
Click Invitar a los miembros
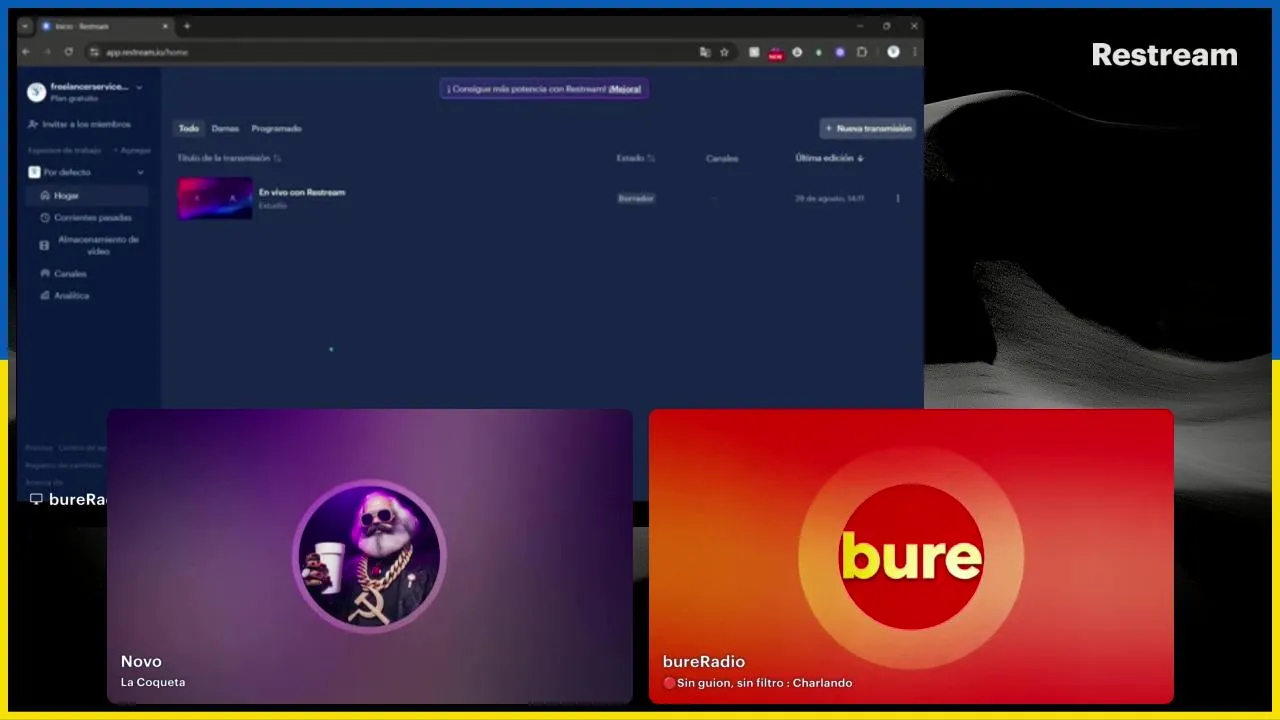tap(80, 124)
